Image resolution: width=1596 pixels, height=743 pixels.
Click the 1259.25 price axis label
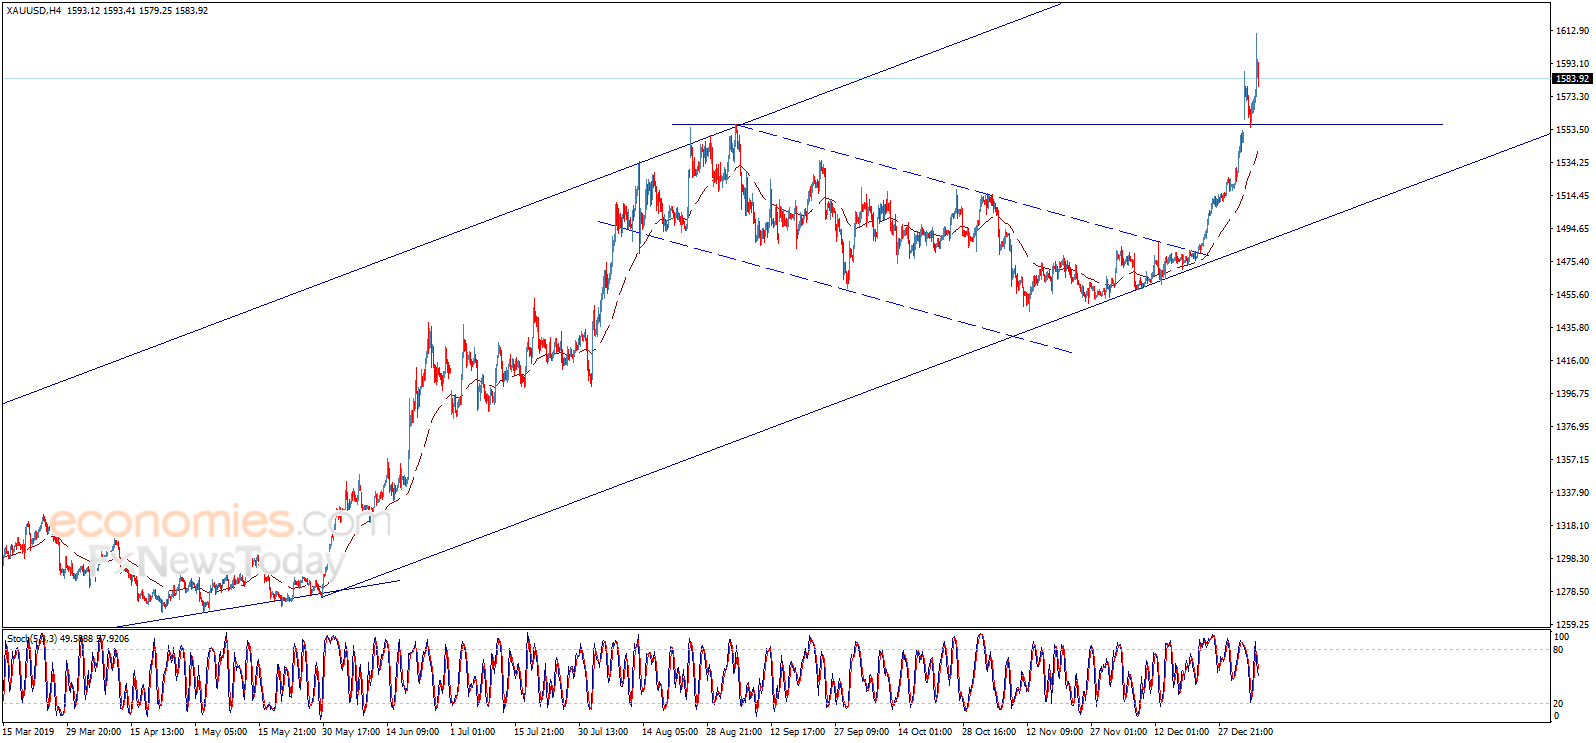[1573, 625]
